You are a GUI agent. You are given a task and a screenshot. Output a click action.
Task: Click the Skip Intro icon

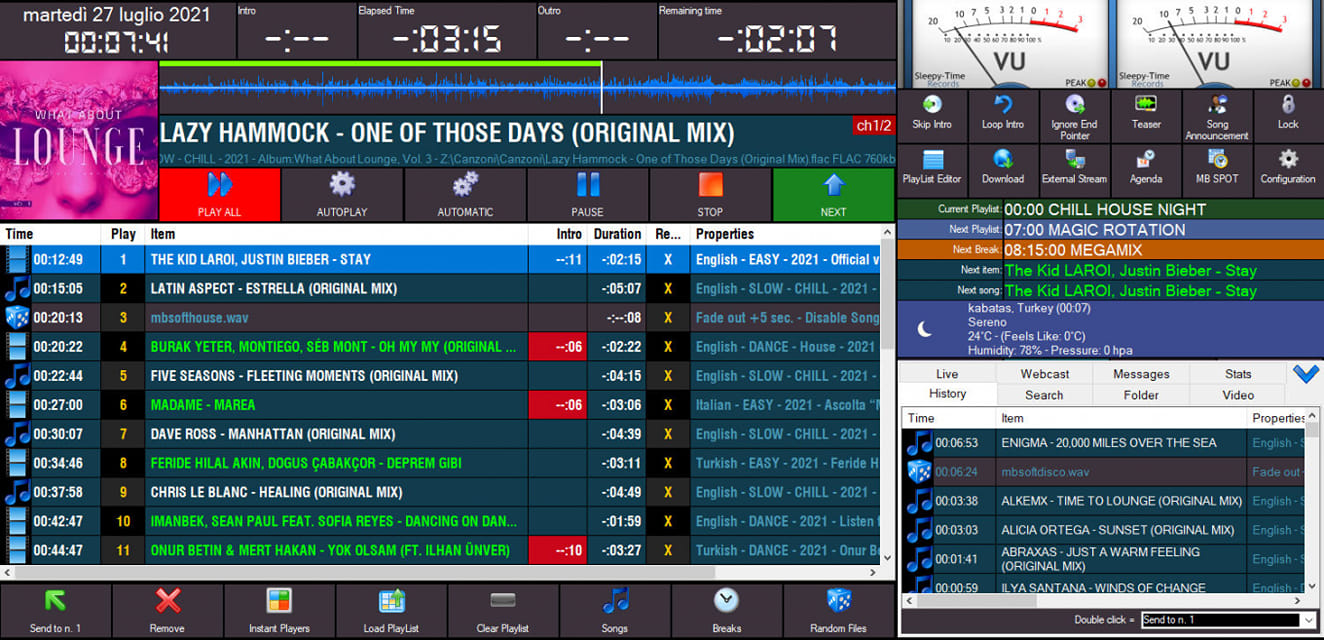coord(932,115)
